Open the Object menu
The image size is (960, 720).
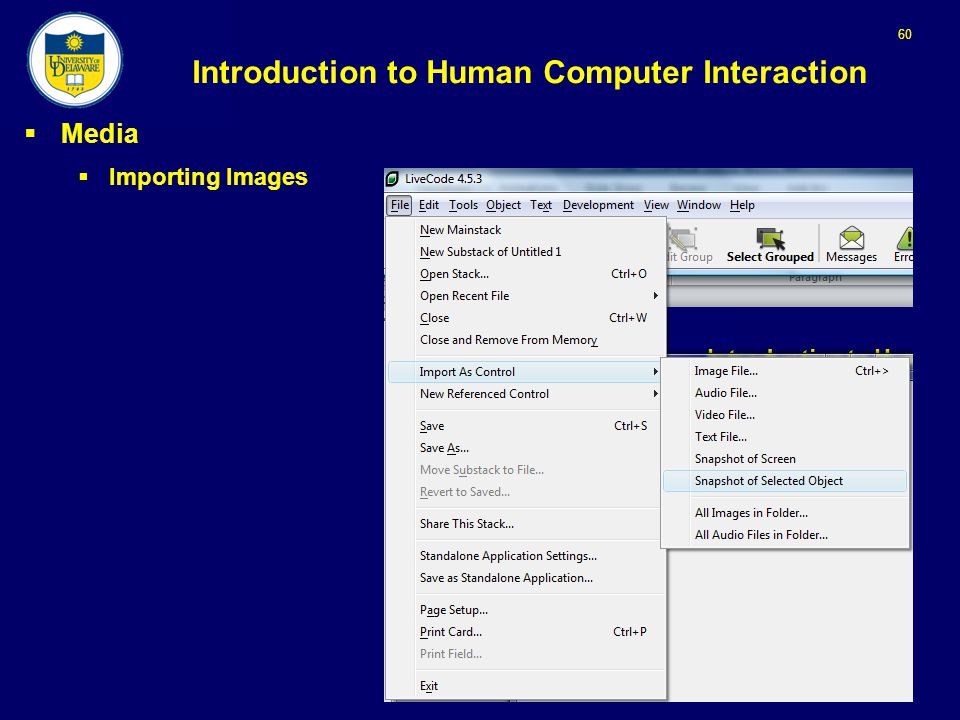coord(503,205)
